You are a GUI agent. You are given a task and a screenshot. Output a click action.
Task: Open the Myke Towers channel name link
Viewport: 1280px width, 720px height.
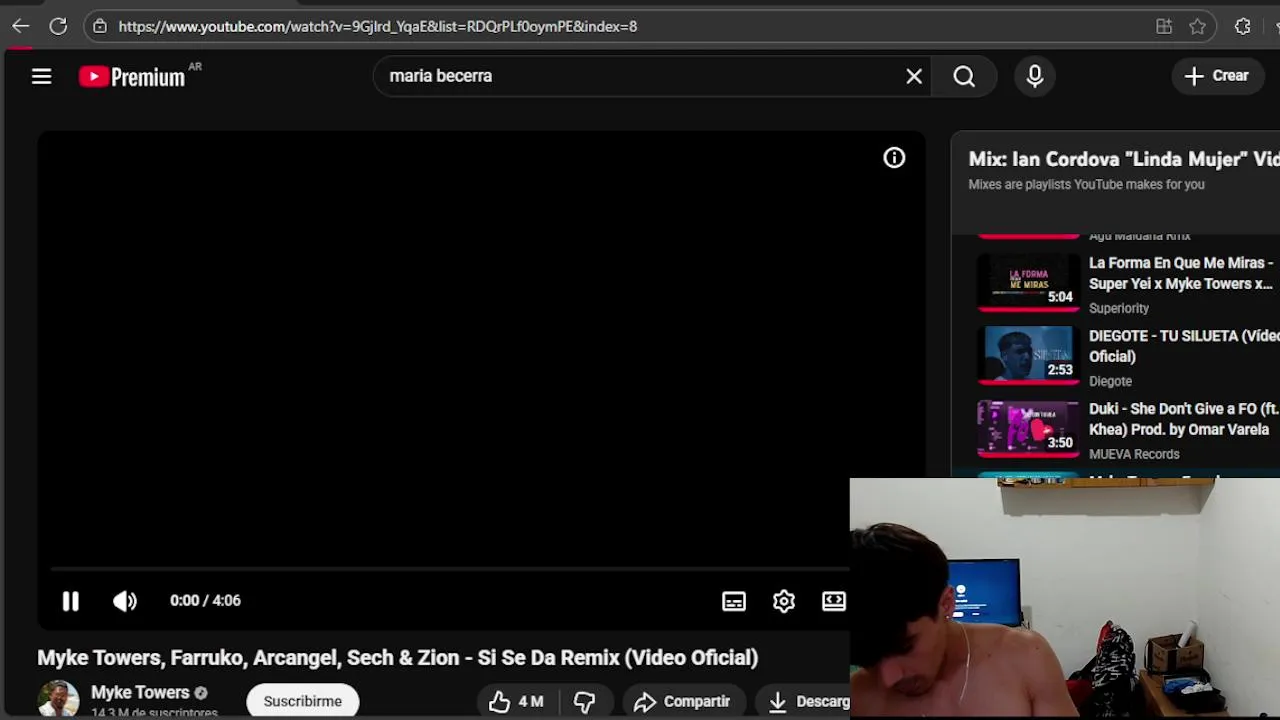click(140, 692)
